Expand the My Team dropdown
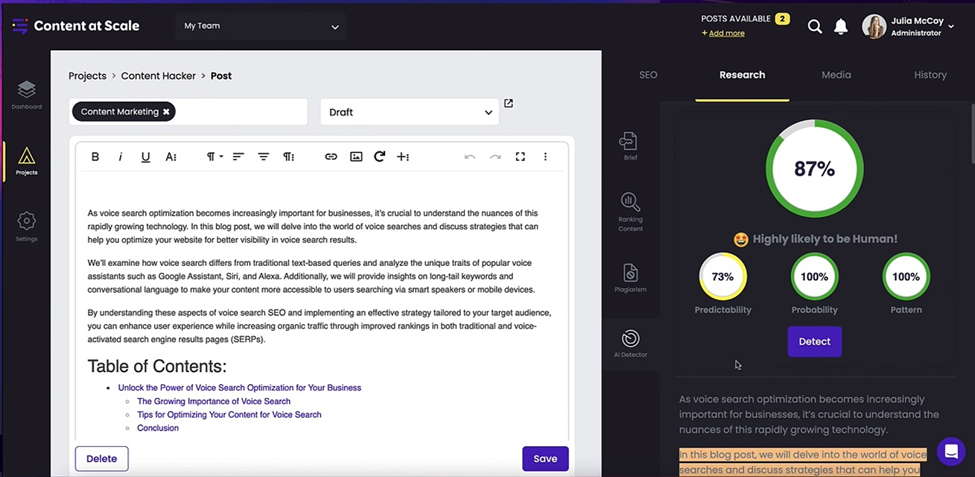 pos(260,27)
